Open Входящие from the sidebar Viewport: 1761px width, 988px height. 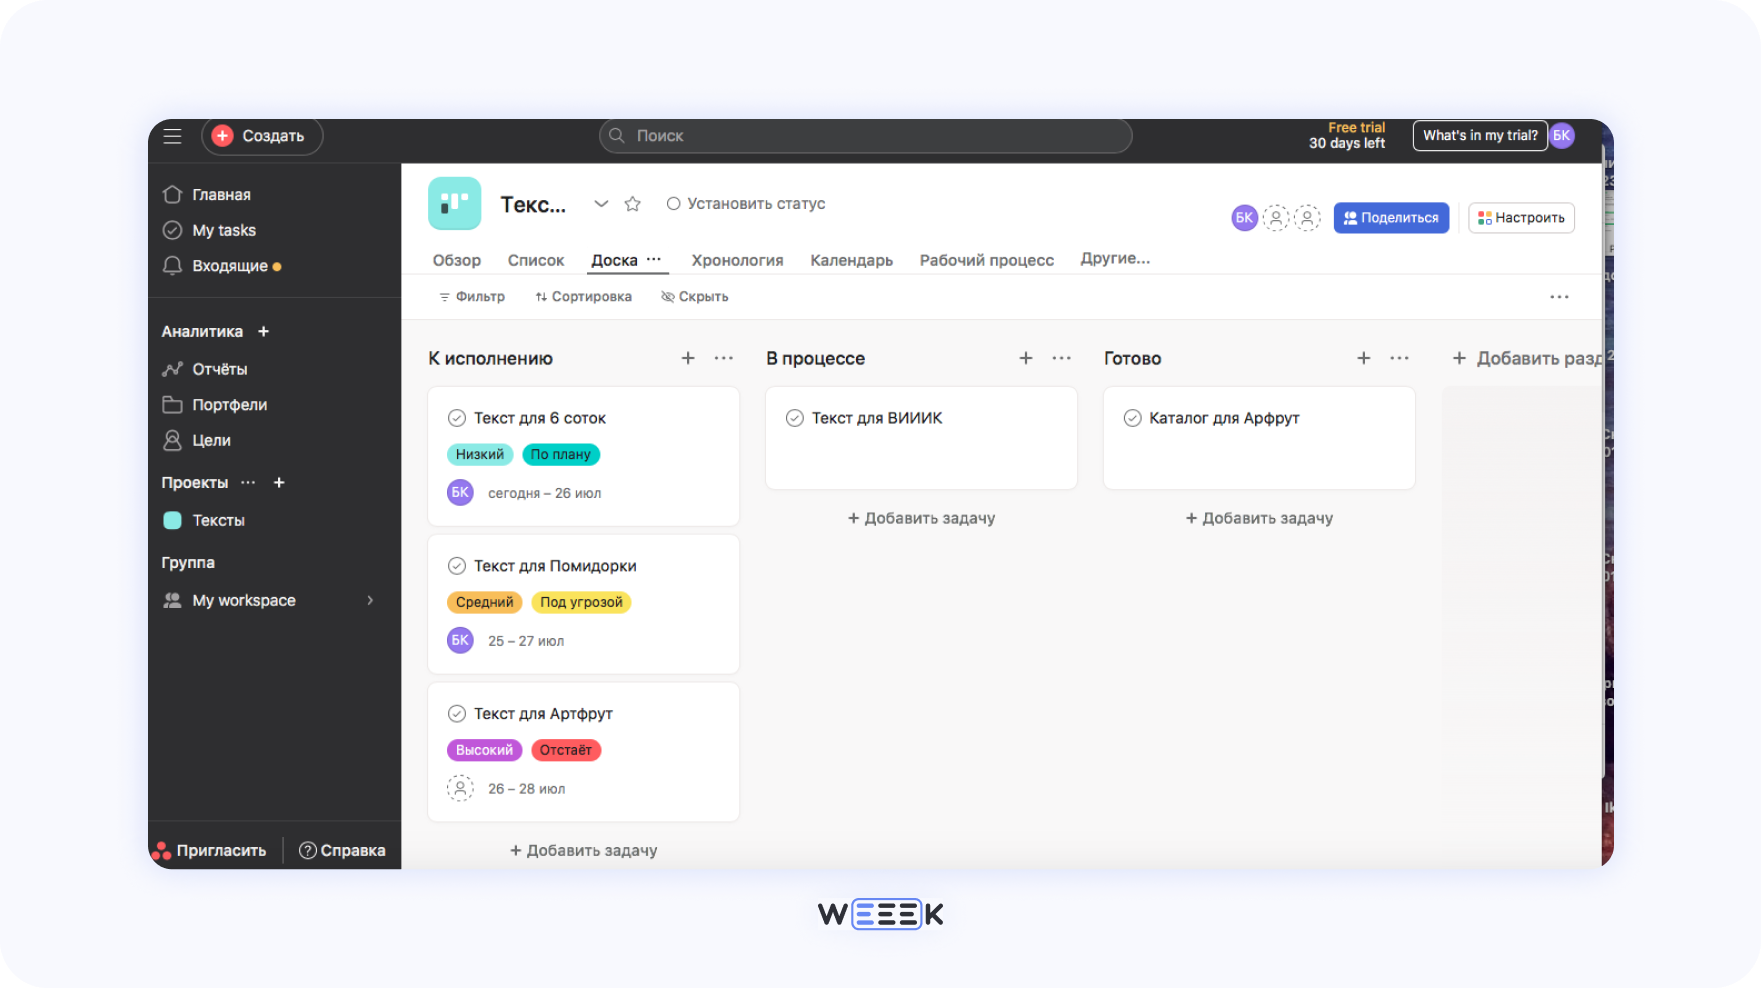click(231, 265)
